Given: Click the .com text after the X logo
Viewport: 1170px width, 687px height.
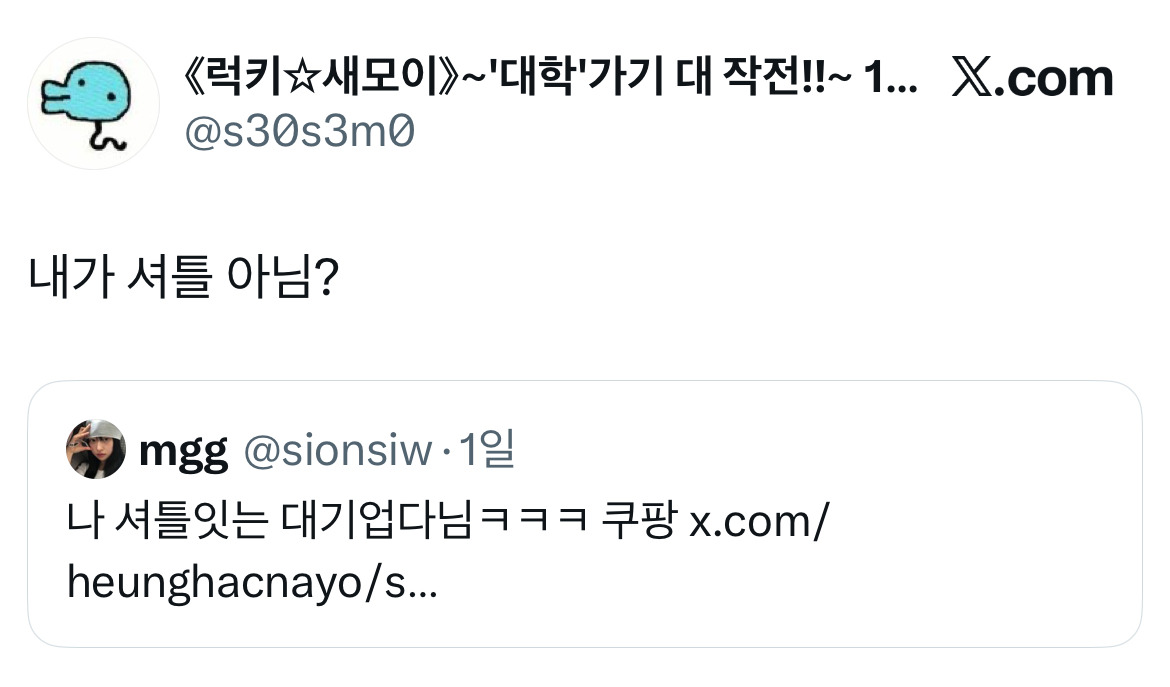Looking at the screenshot, I should pos(1054,79).
